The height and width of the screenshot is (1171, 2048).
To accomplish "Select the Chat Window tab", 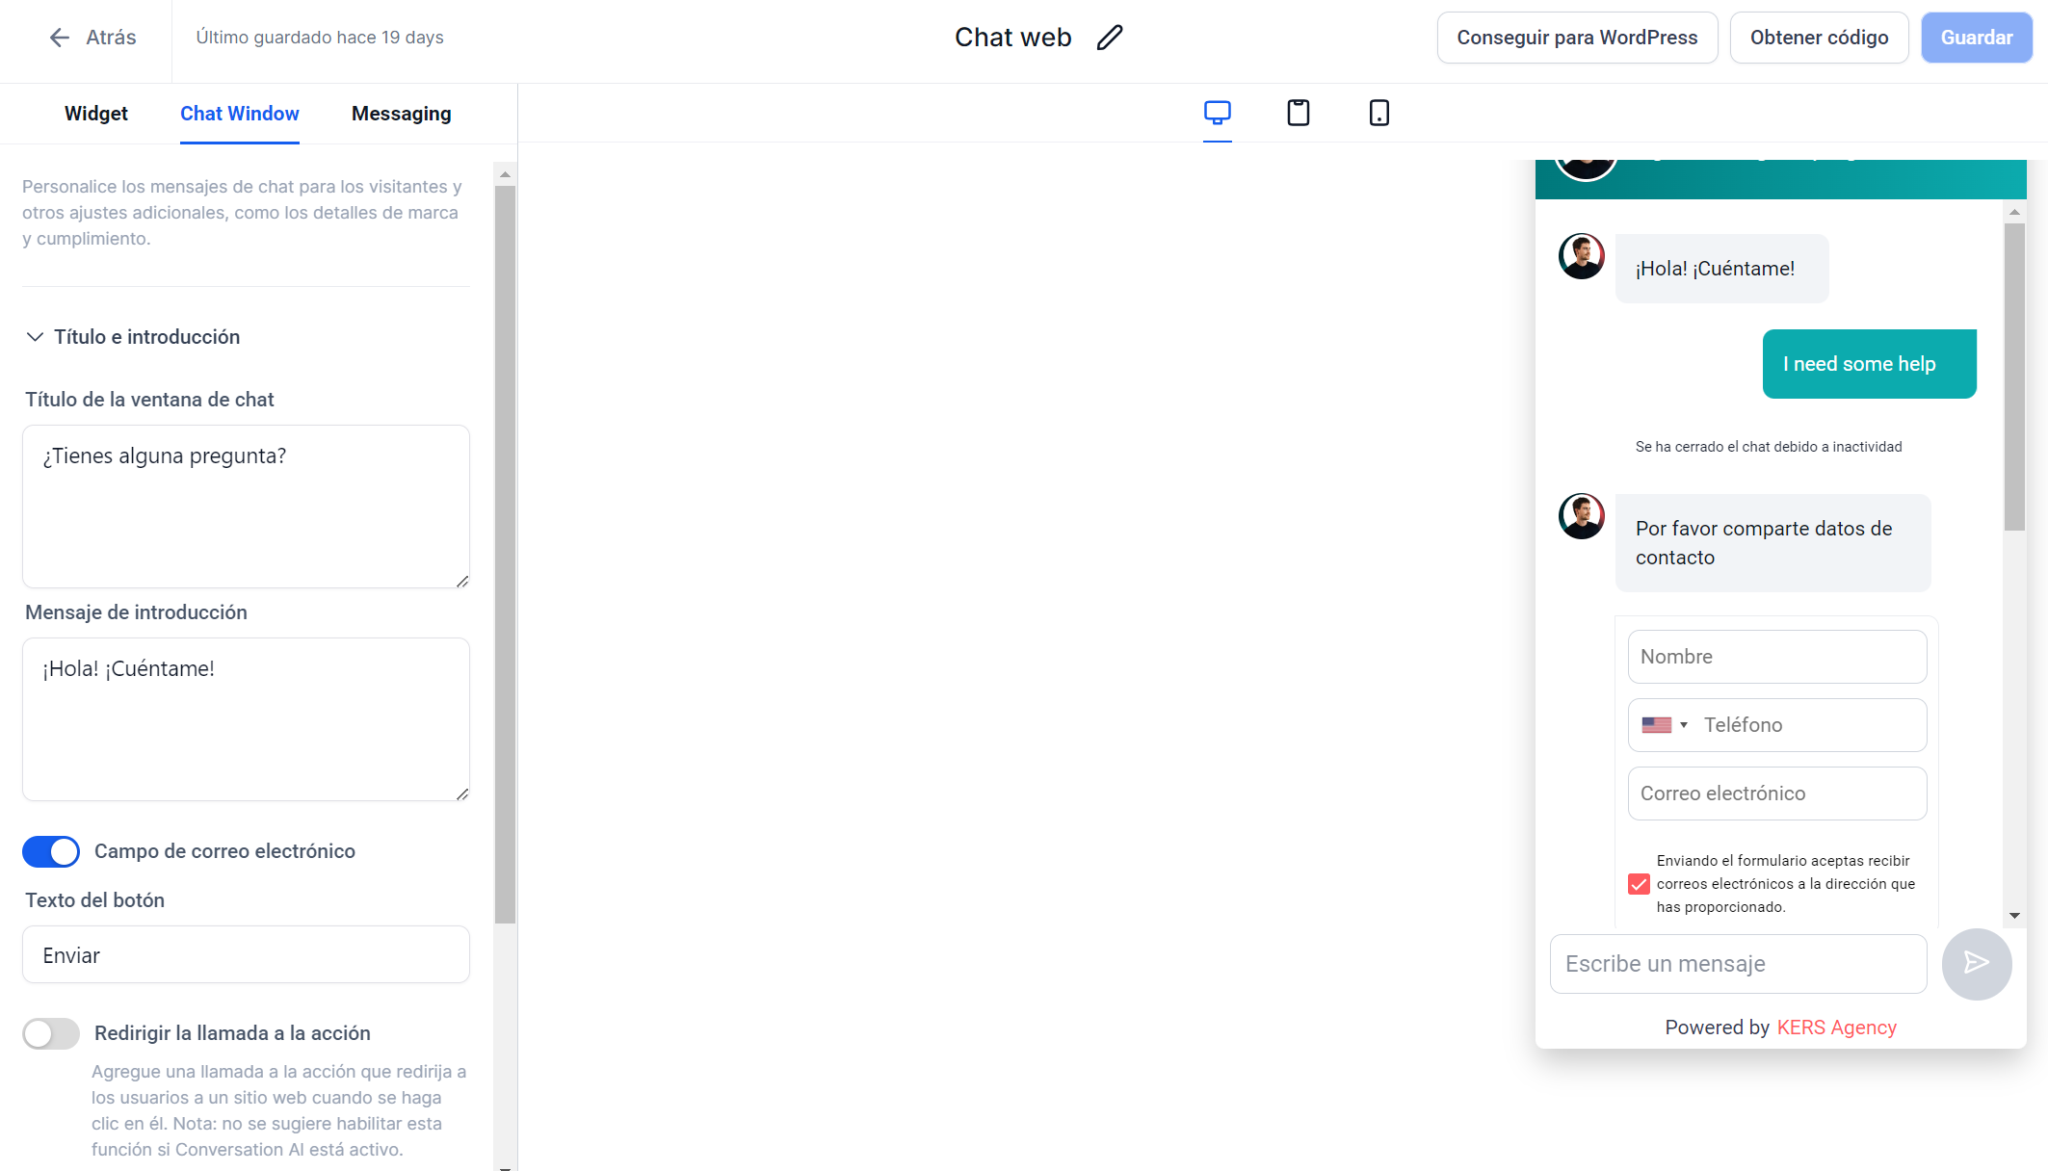I will click(x=239, y=113).
